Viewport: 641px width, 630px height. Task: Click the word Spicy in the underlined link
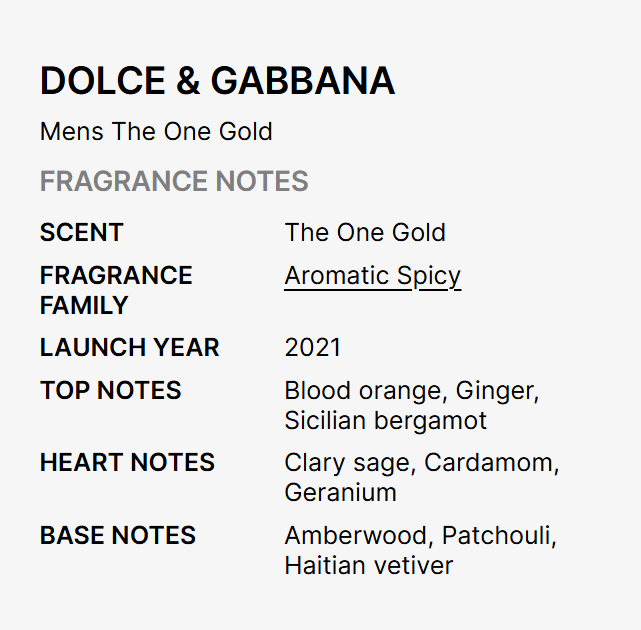[428, 275]
